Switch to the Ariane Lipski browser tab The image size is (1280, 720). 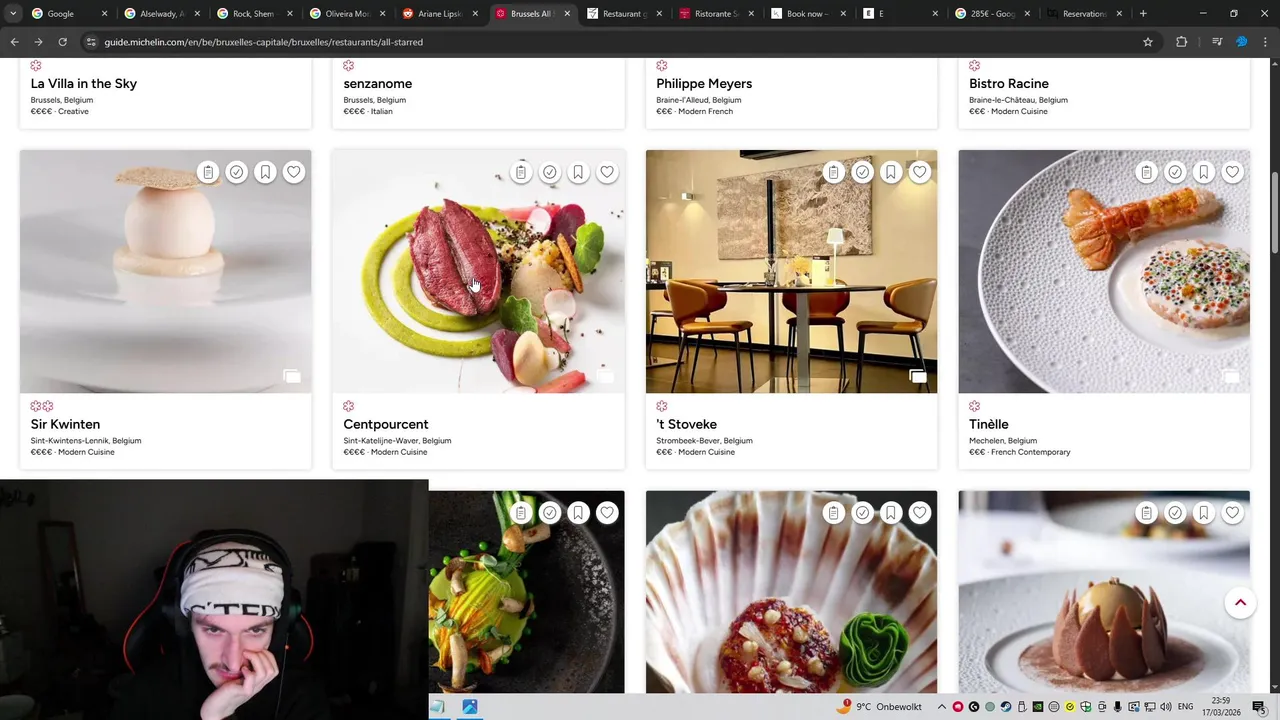[440, 14]
